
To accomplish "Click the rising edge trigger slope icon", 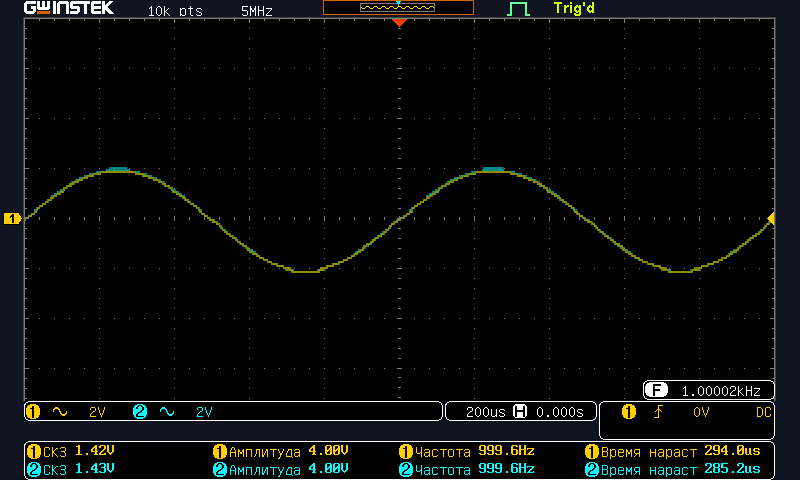I will click(x=659, y=411).
